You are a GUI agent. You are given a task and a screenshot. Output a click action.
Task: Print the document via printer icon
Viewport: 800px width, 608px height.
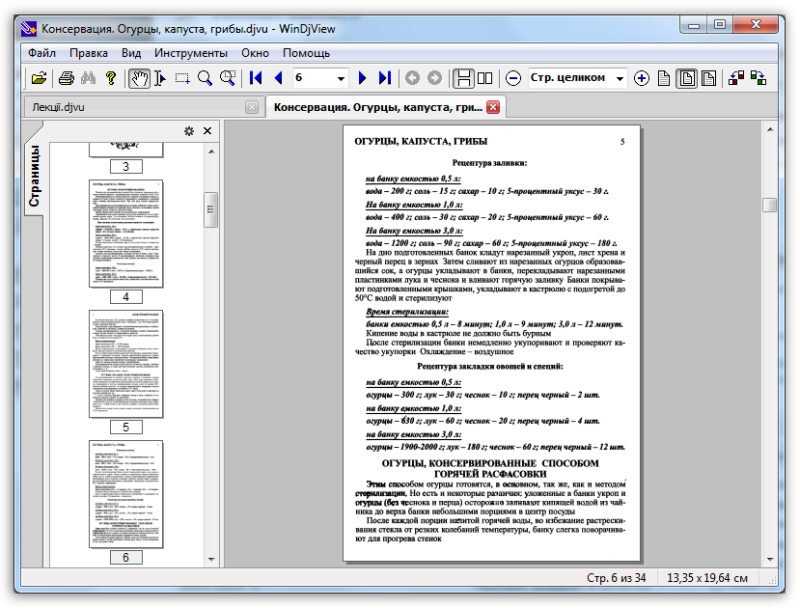coord(66,78)
